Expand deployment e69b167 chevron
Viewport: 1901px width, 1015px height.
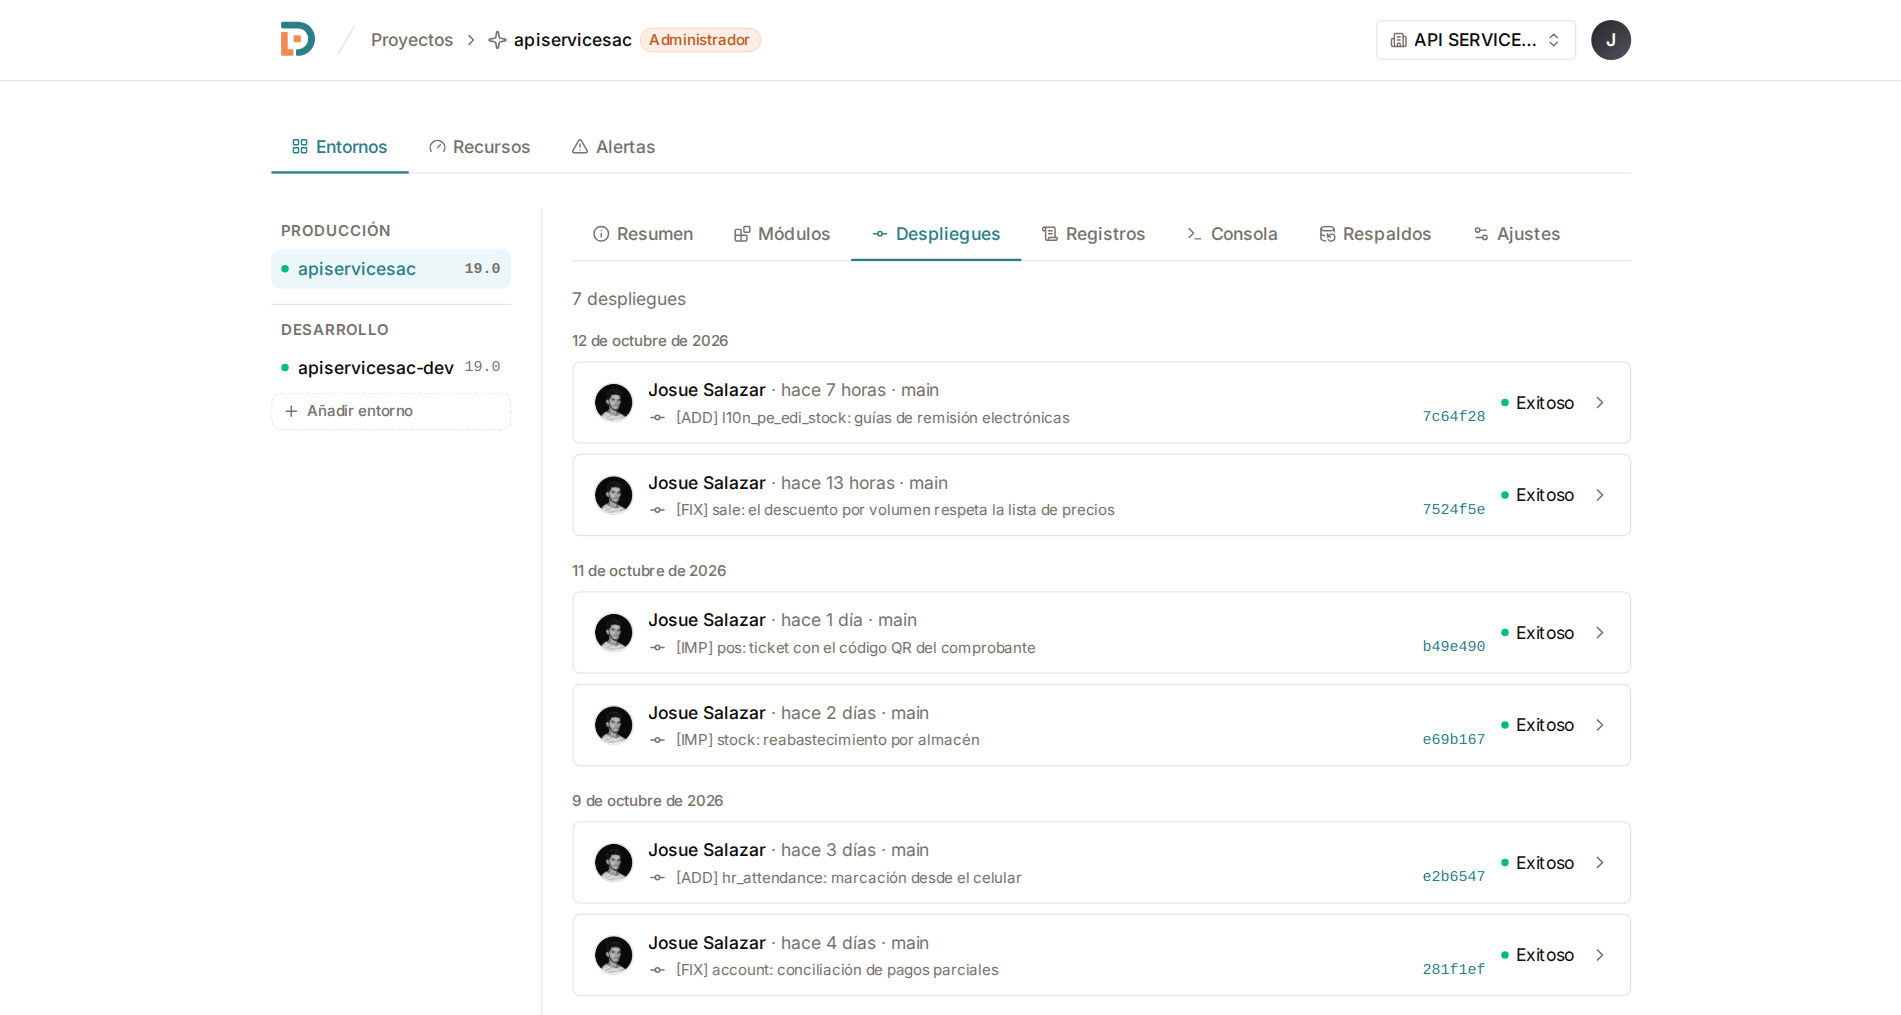click(x=1600, y=725)
